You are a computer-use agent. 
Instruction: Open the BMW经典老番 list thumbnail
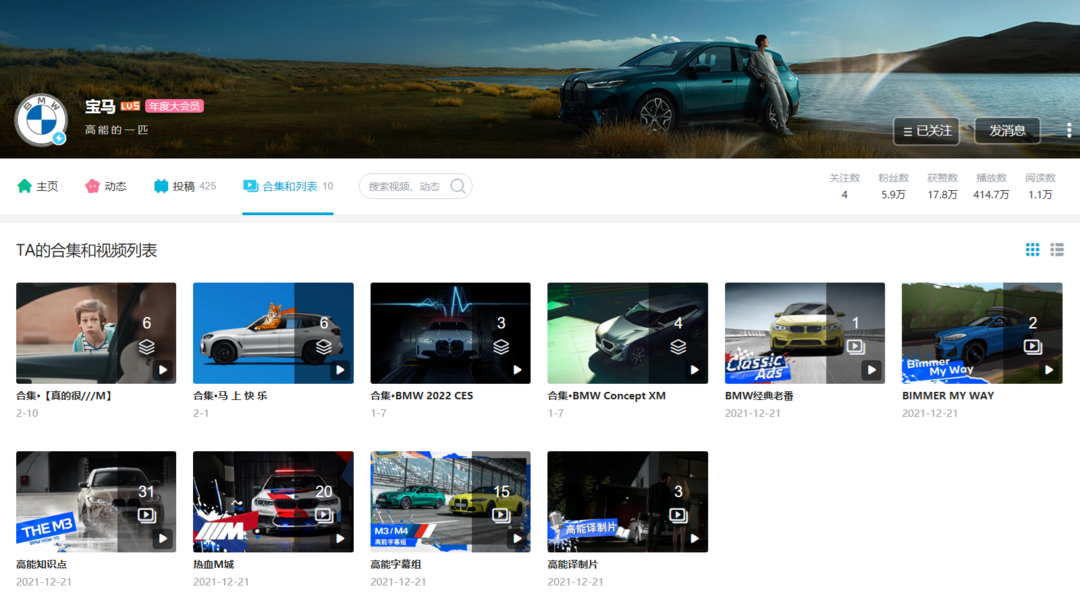[x=804, y=333]
